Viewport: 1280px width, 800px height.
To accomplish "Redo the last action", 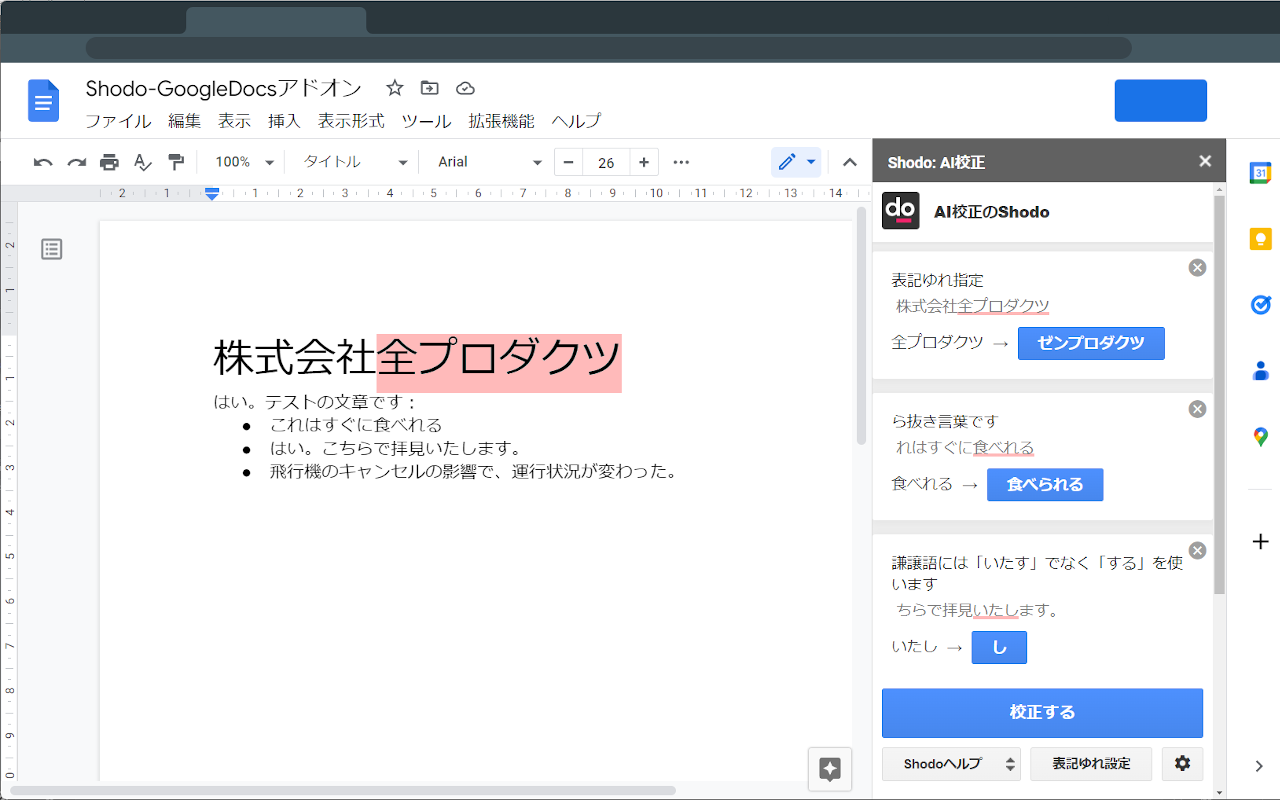I will [x=76, y=162].
